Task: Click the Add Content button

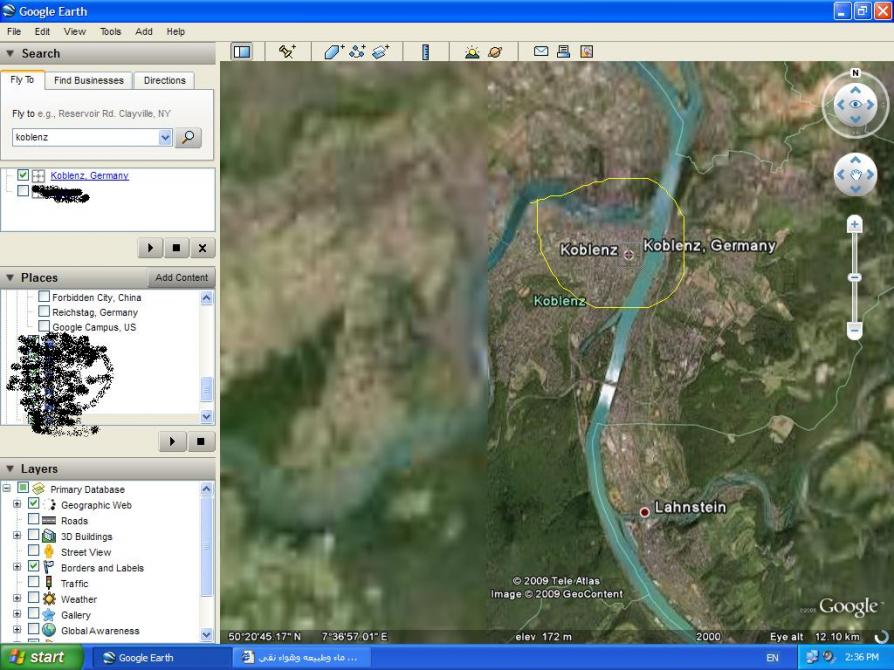Action: 181,278
